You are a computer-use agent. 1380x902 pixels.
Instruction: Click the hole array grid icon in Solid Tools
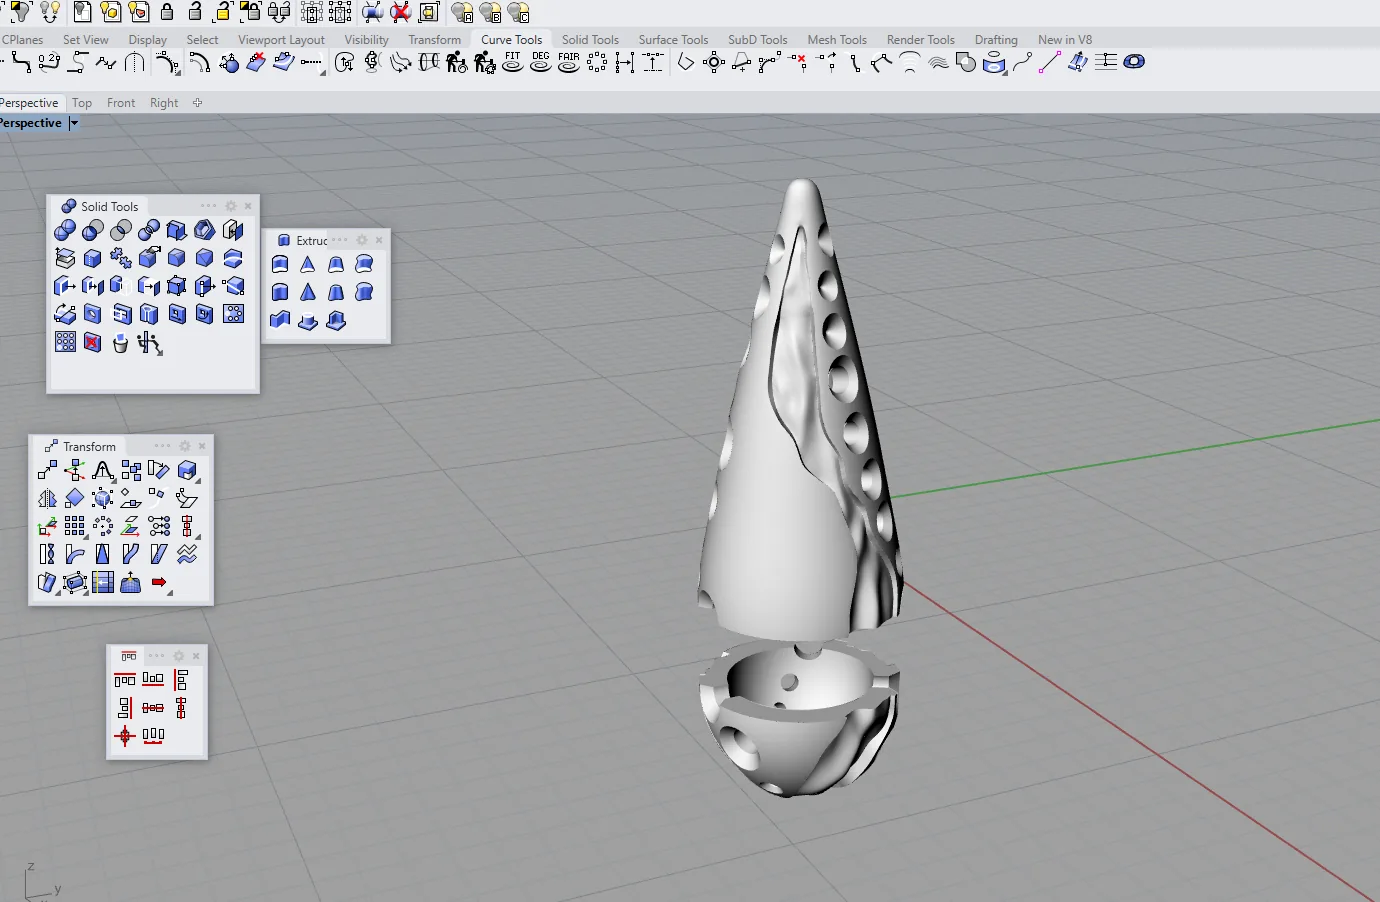point(65,343)
